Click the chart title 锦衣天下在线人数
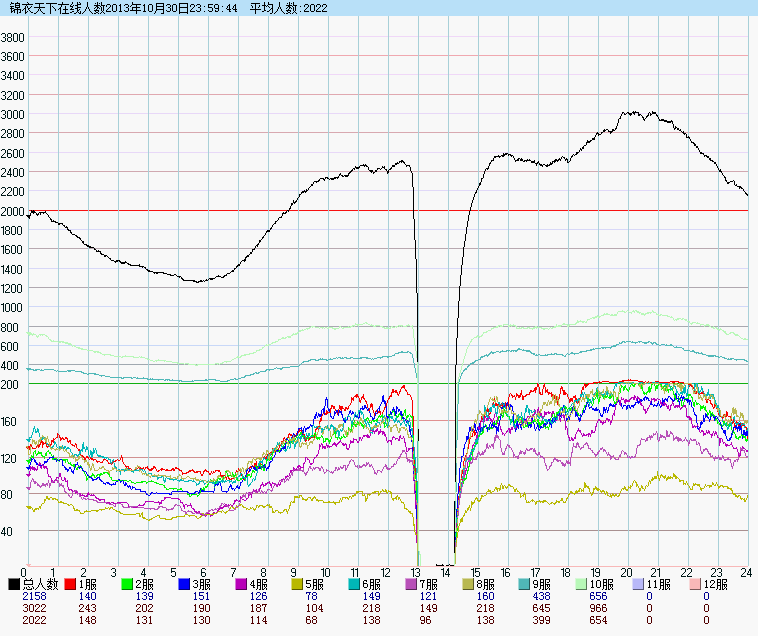The width and height of the screenshot is (758, 636). coord(56,8)
